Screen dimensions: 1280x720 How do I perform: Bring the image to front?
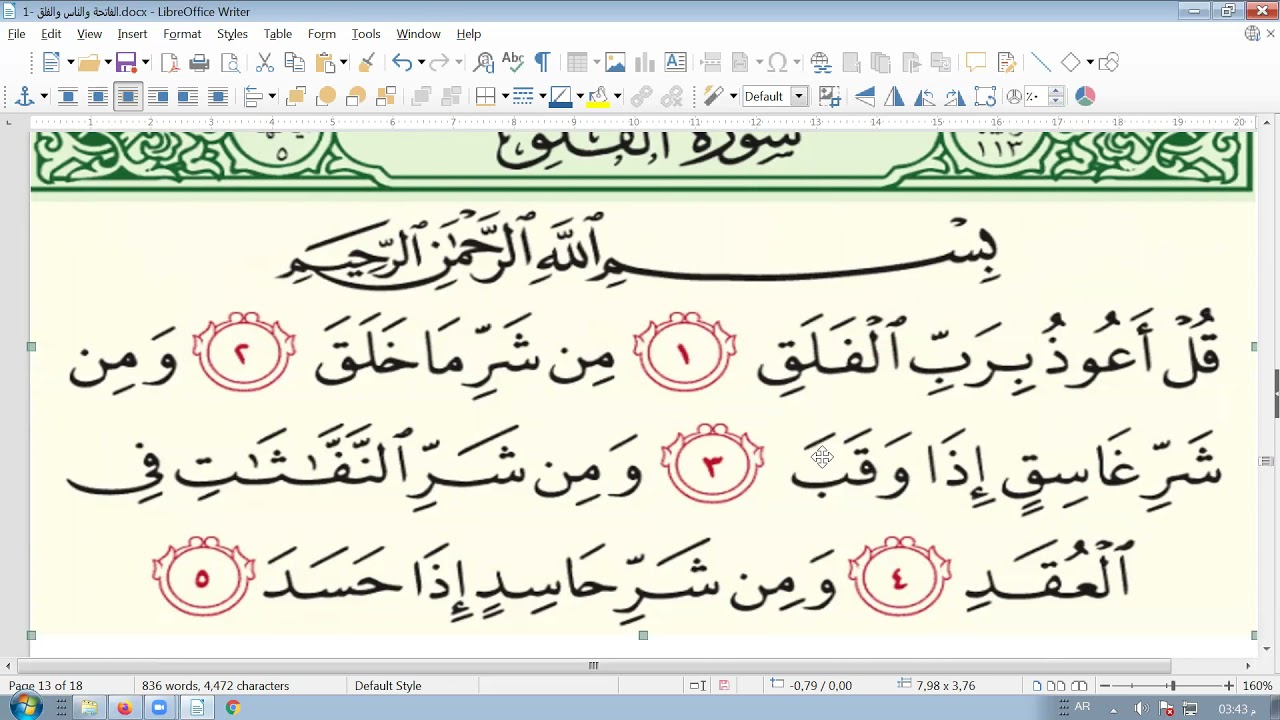tap(296, 97)
